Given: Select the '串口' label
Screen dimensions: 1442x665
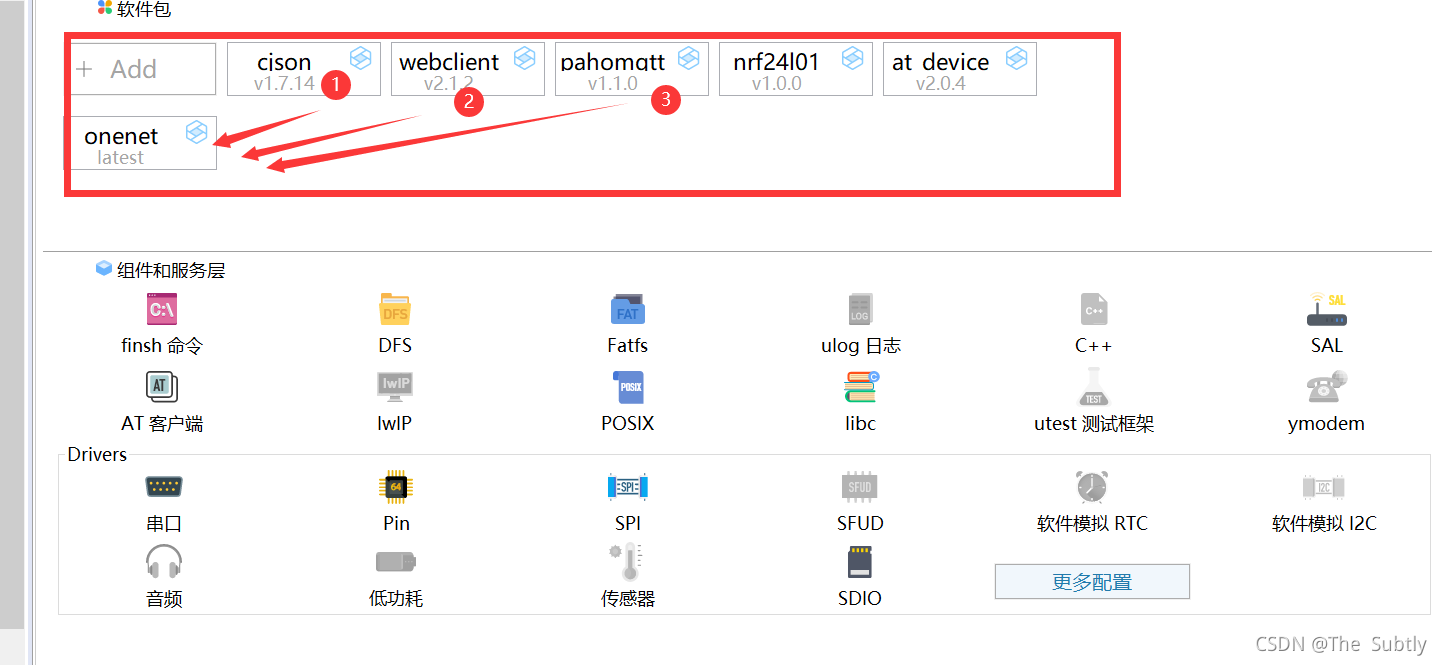Looking at the screenshot, I should [x=164, y=523].
